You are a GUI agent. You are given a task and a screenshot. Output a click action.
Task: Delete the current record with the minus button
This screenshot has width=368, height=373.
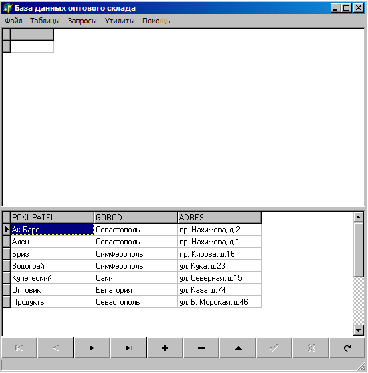(201, 348)
